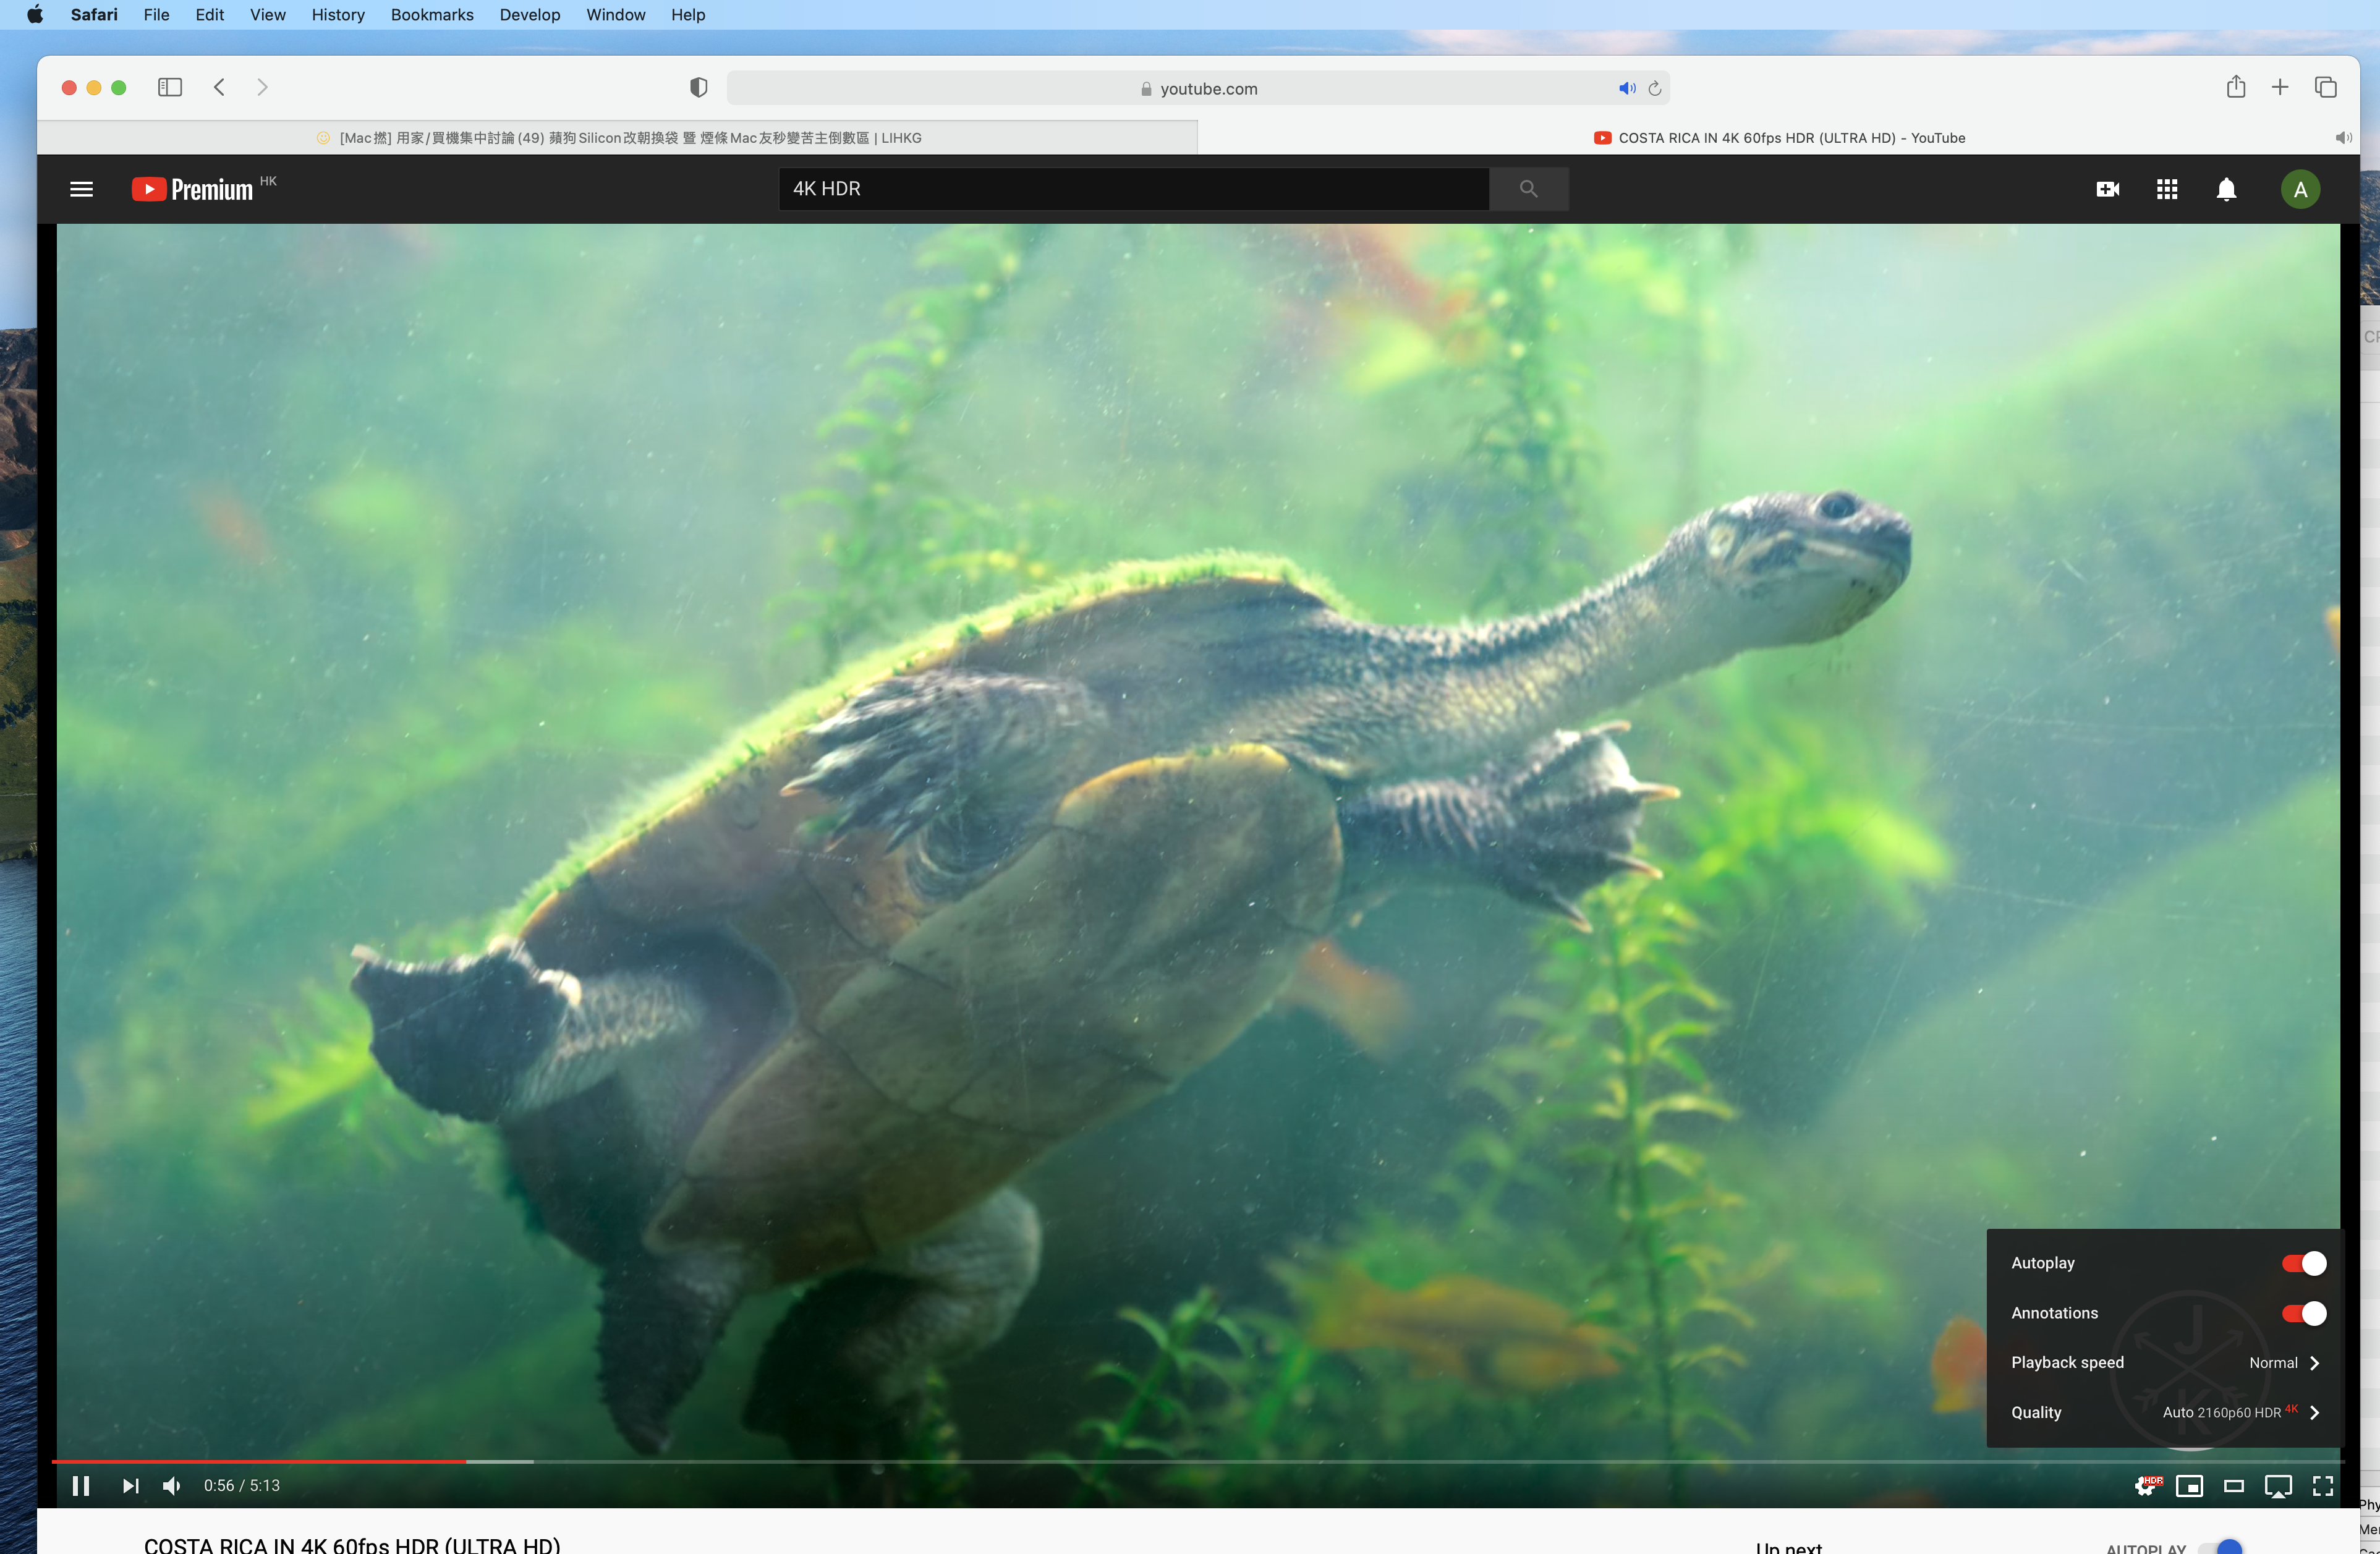Go forward to next page
The width and height of the screenshot is (2380, 1554).
(262, 87)
